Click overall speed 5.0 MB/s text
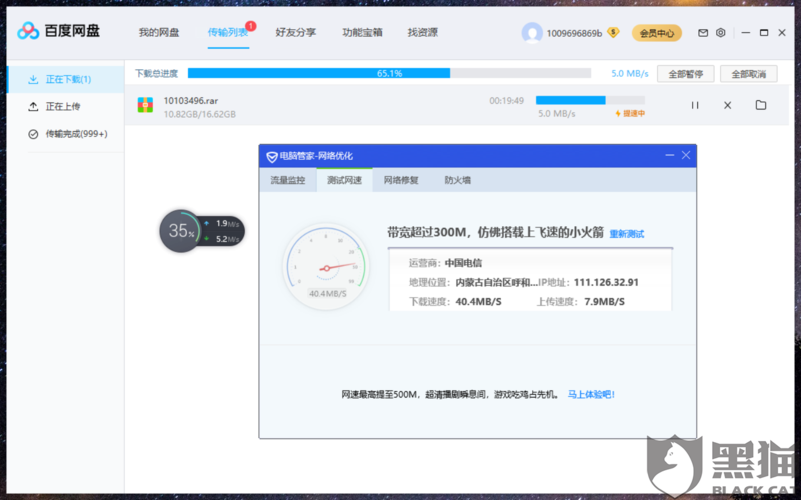 pos(630,74)
